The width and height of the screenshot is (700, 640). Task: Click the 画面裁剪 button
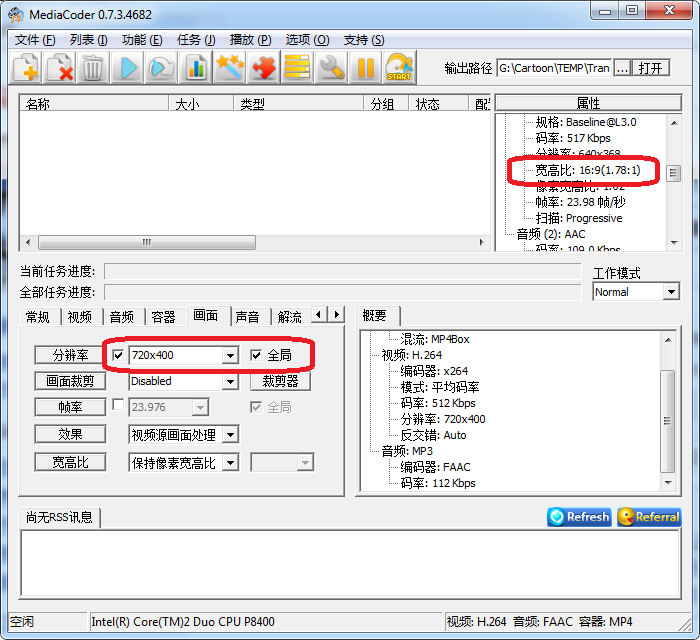pyautogui.click(x=71, y=381)
